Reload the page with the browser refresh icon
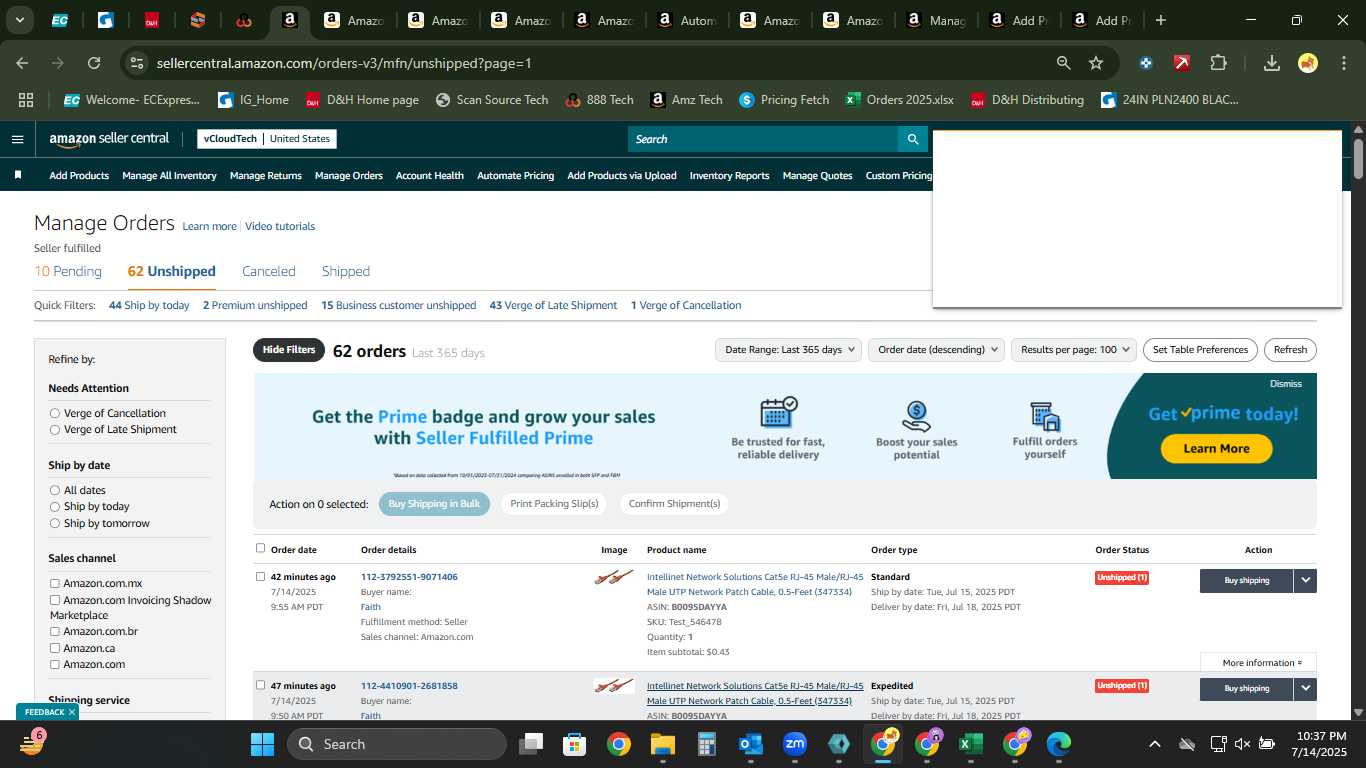 [94, 63]
